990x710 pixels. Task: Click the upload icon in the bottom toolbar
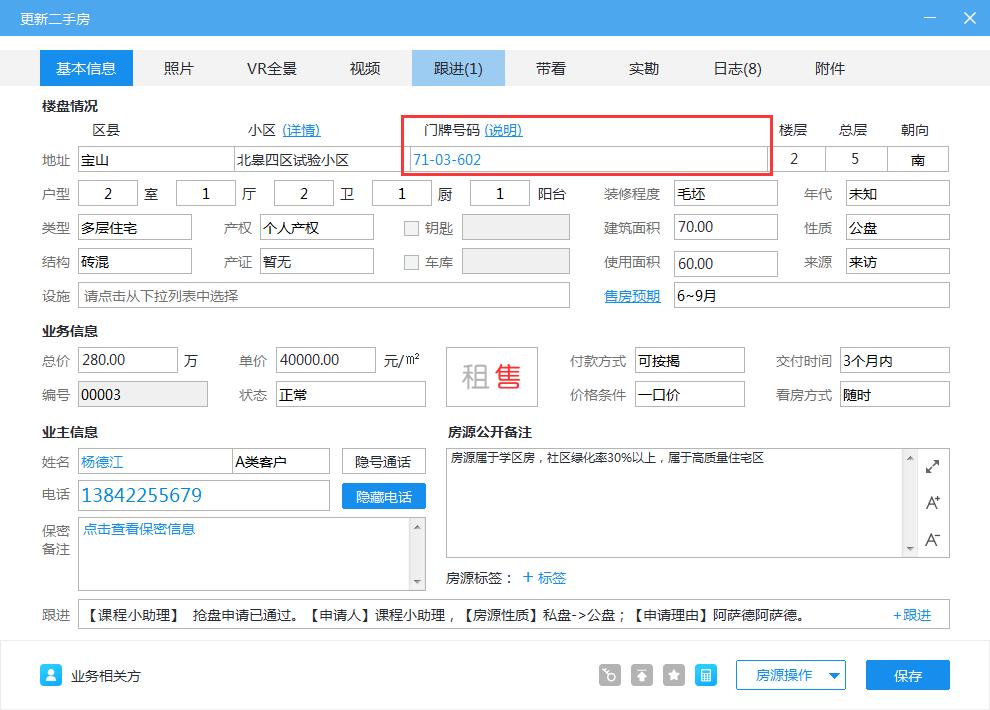[x=641, y=675]
